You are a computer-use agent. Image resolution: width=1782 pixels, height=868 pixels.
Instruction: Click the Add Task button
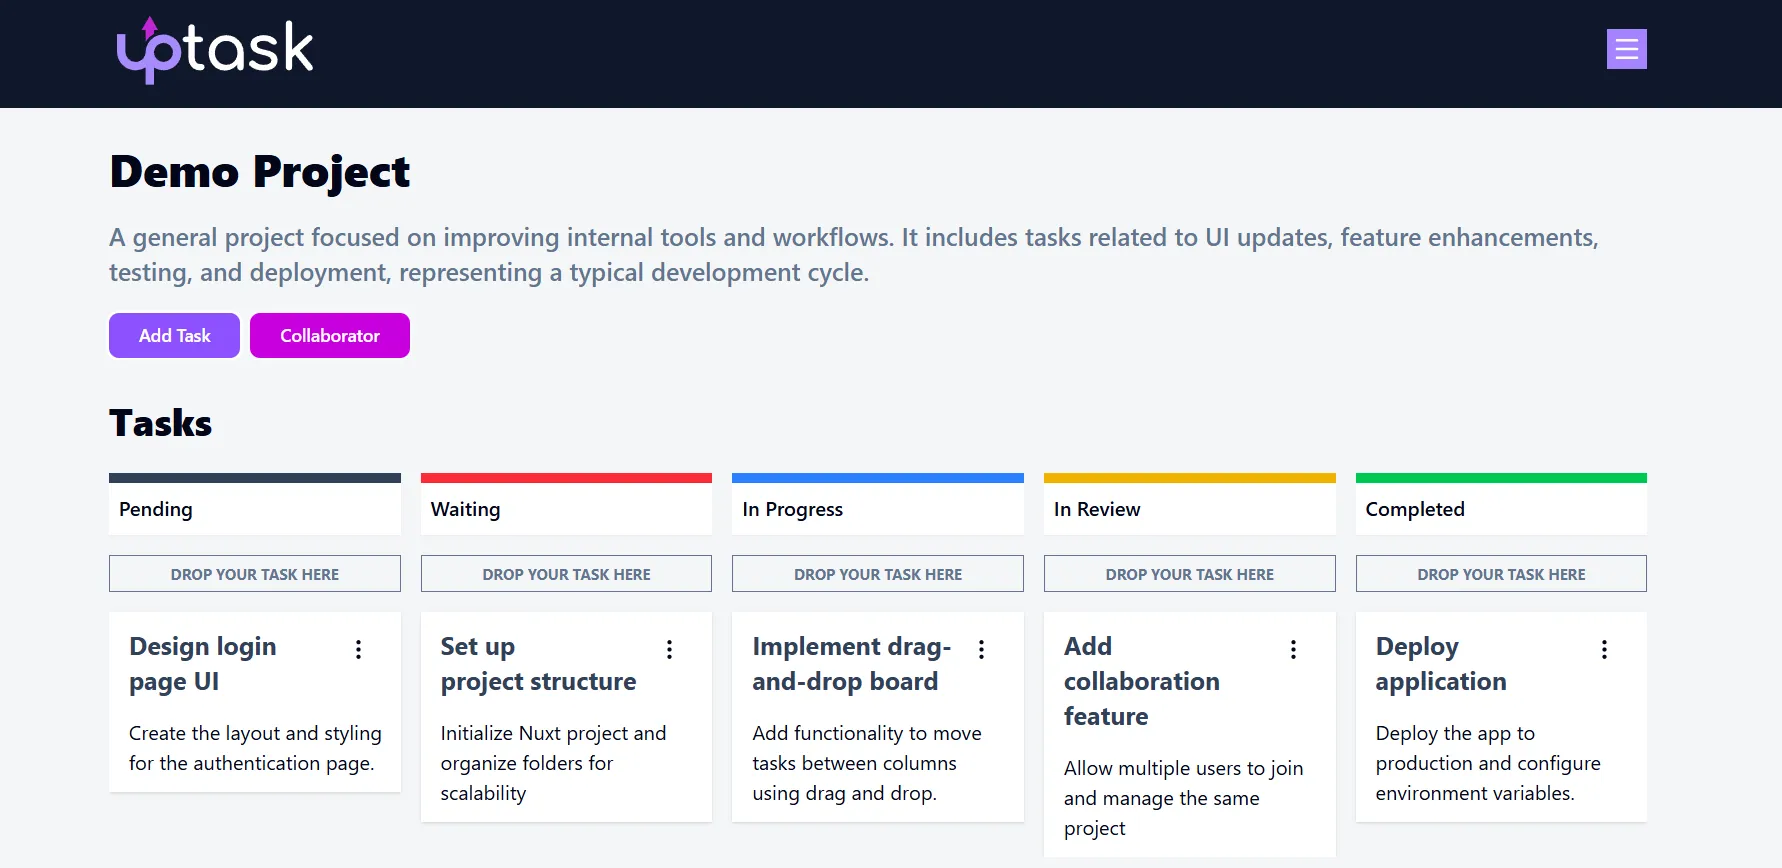(x=174, y=335)
